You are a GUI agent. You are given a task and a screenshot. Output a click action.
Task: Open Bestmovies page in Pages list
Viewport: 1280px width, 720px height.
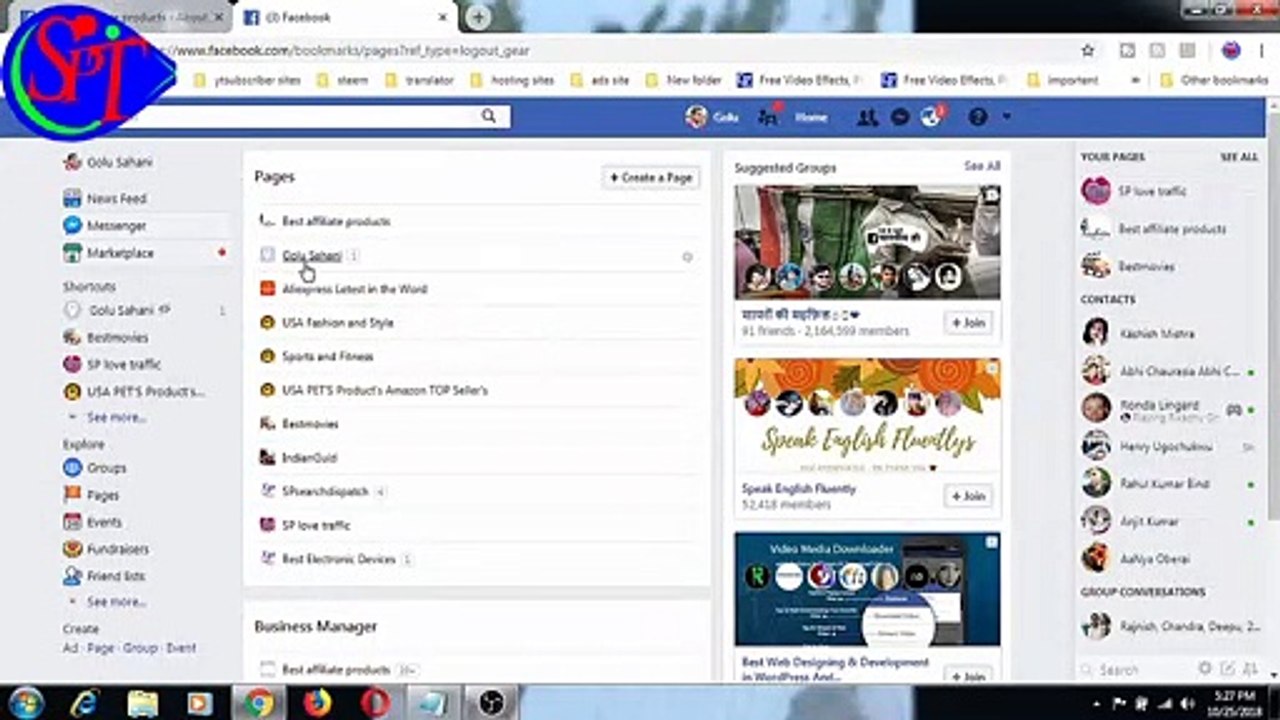[x=310, y=424]
